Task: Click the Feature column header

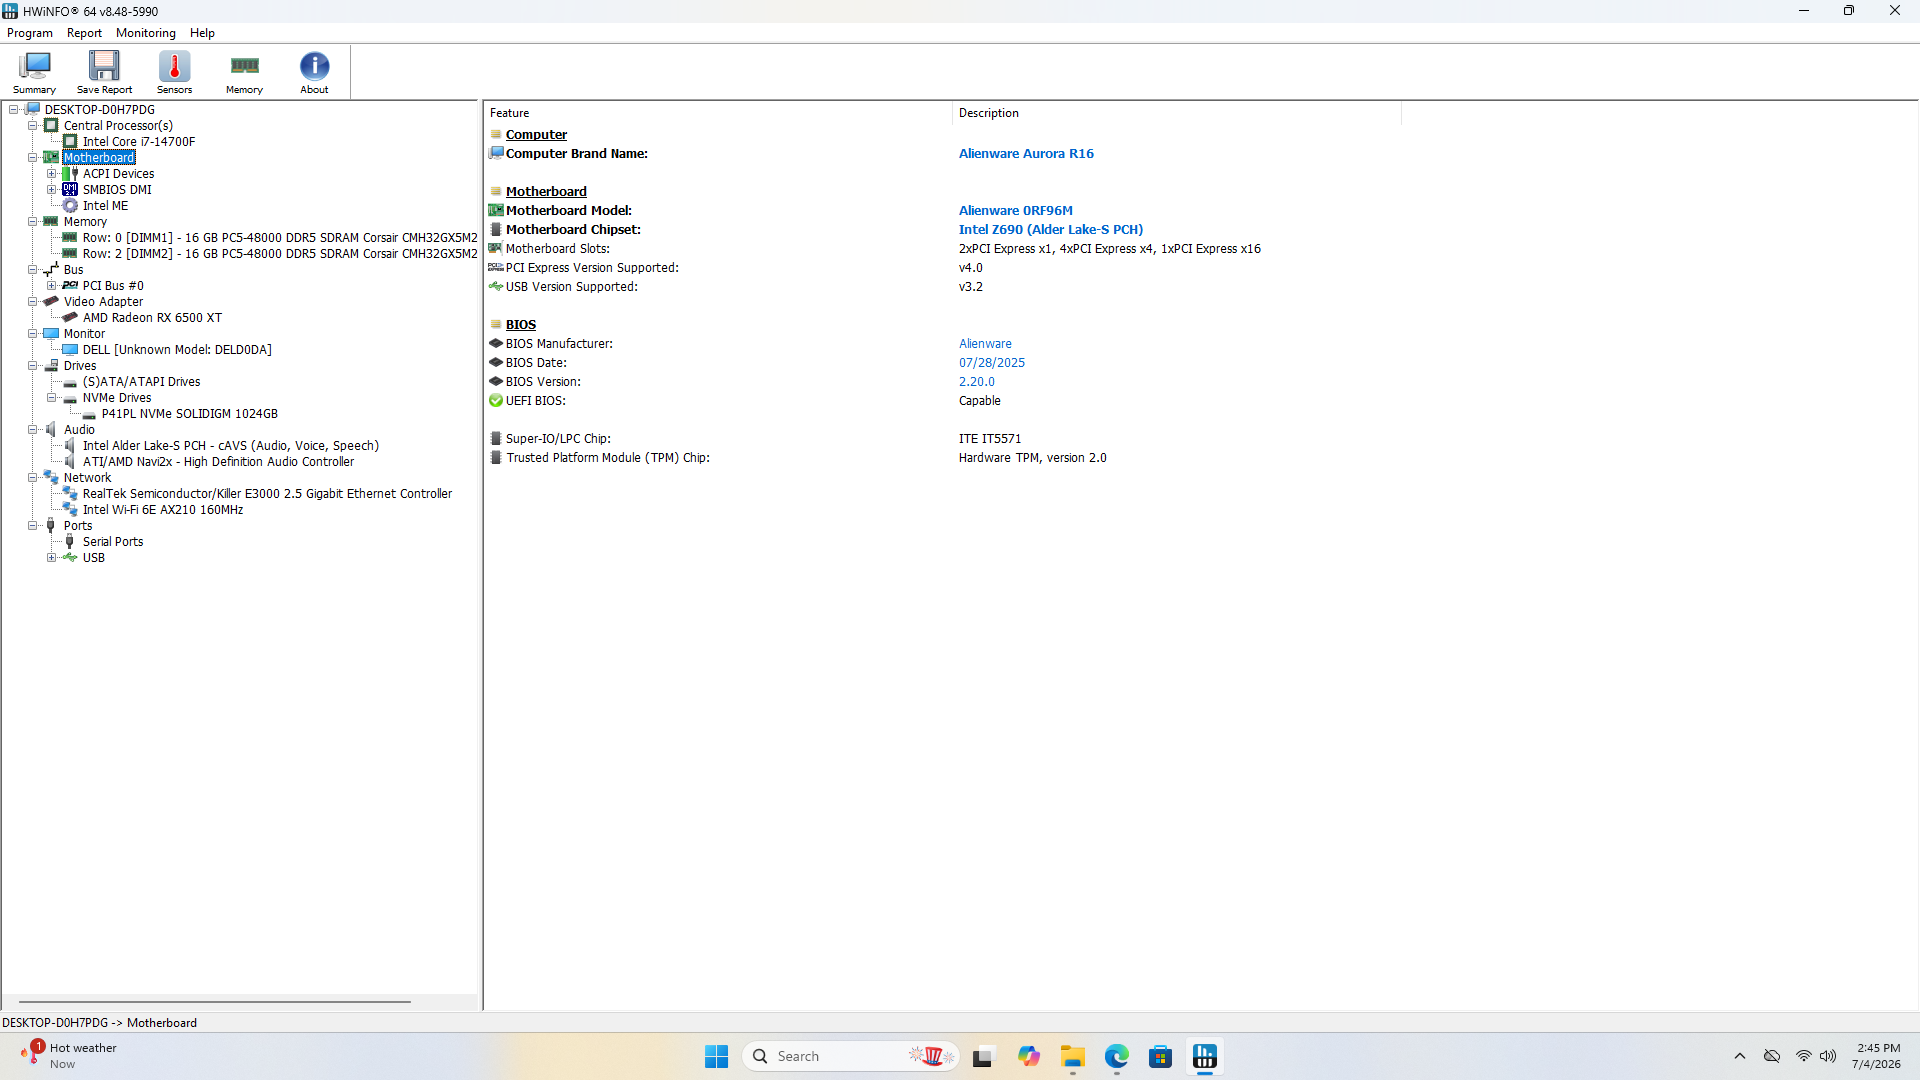Action: point(718,113)
